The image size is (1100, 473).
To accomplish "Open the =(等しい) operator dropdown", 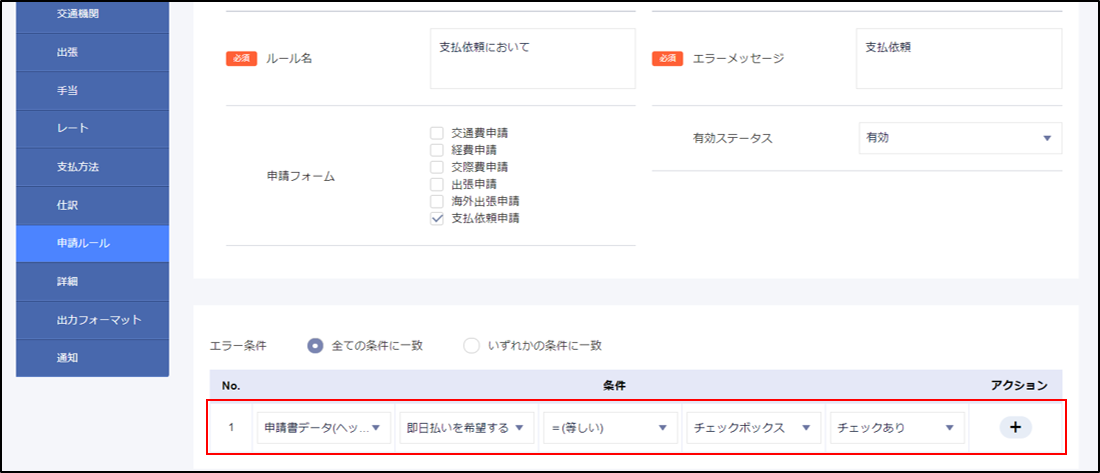I will click(608, 428).
